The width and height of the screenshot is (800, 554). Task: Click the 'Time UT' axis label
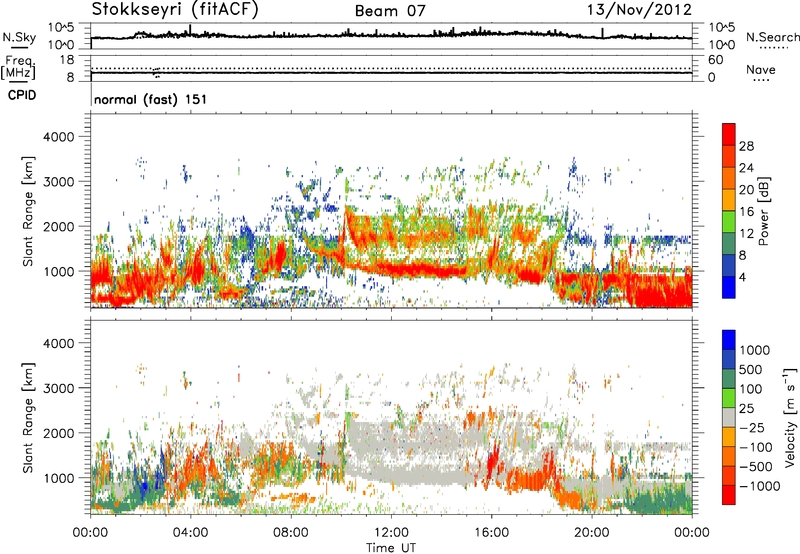pos(391,548)
